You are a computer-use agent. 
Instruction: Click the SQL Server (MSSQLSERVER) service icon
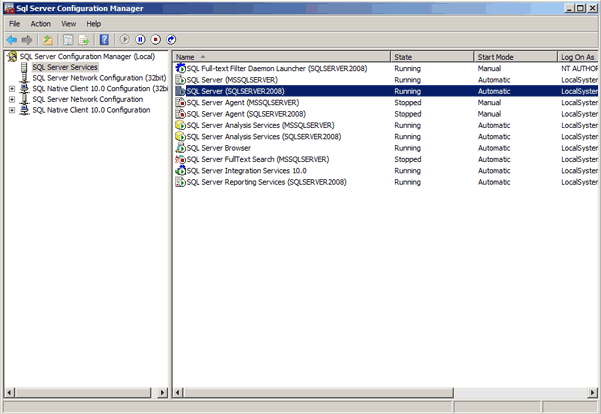pos(181,80)
